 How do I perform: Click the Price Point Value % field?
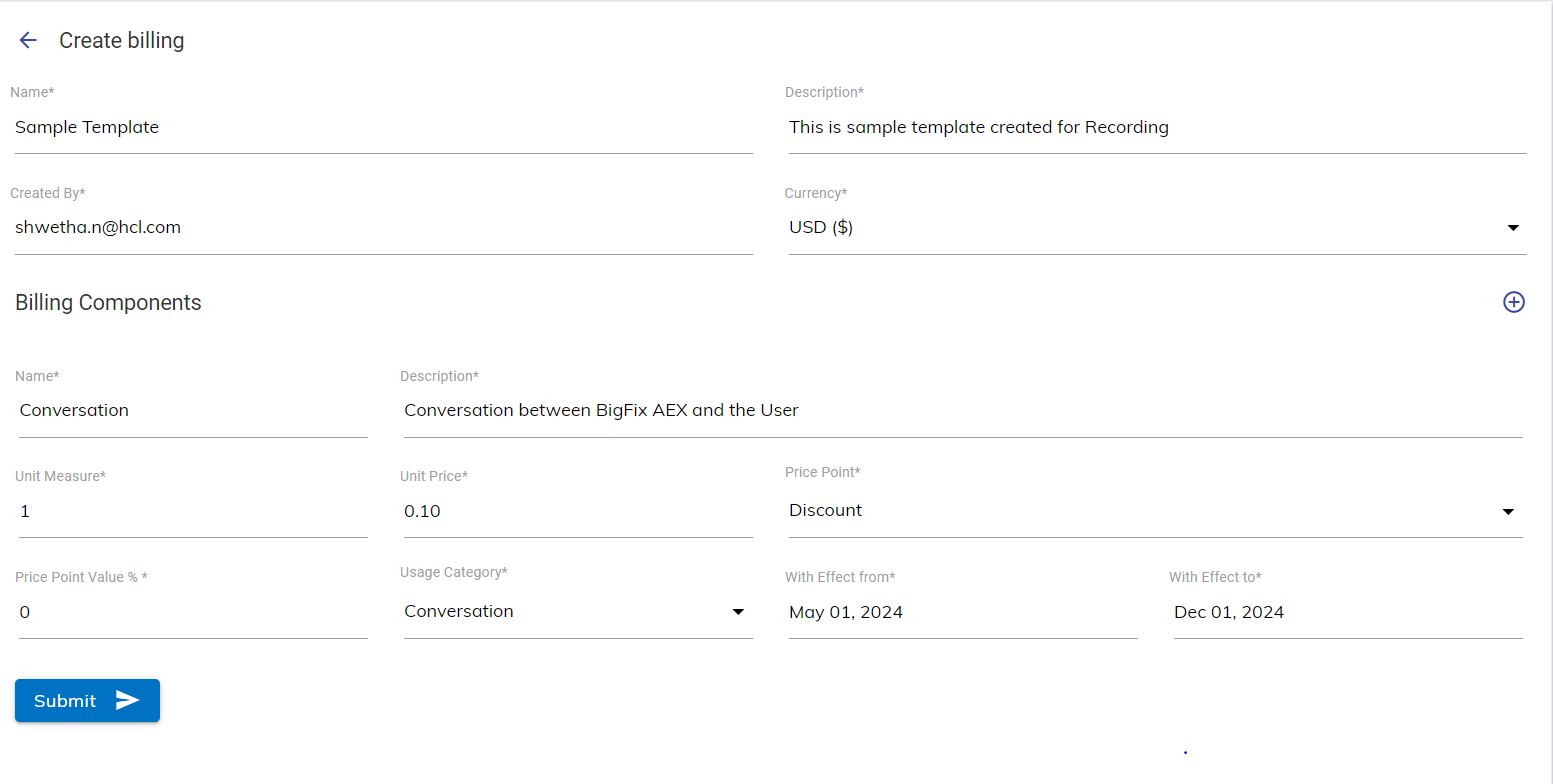pyautogui.click(x=193, y=612)
